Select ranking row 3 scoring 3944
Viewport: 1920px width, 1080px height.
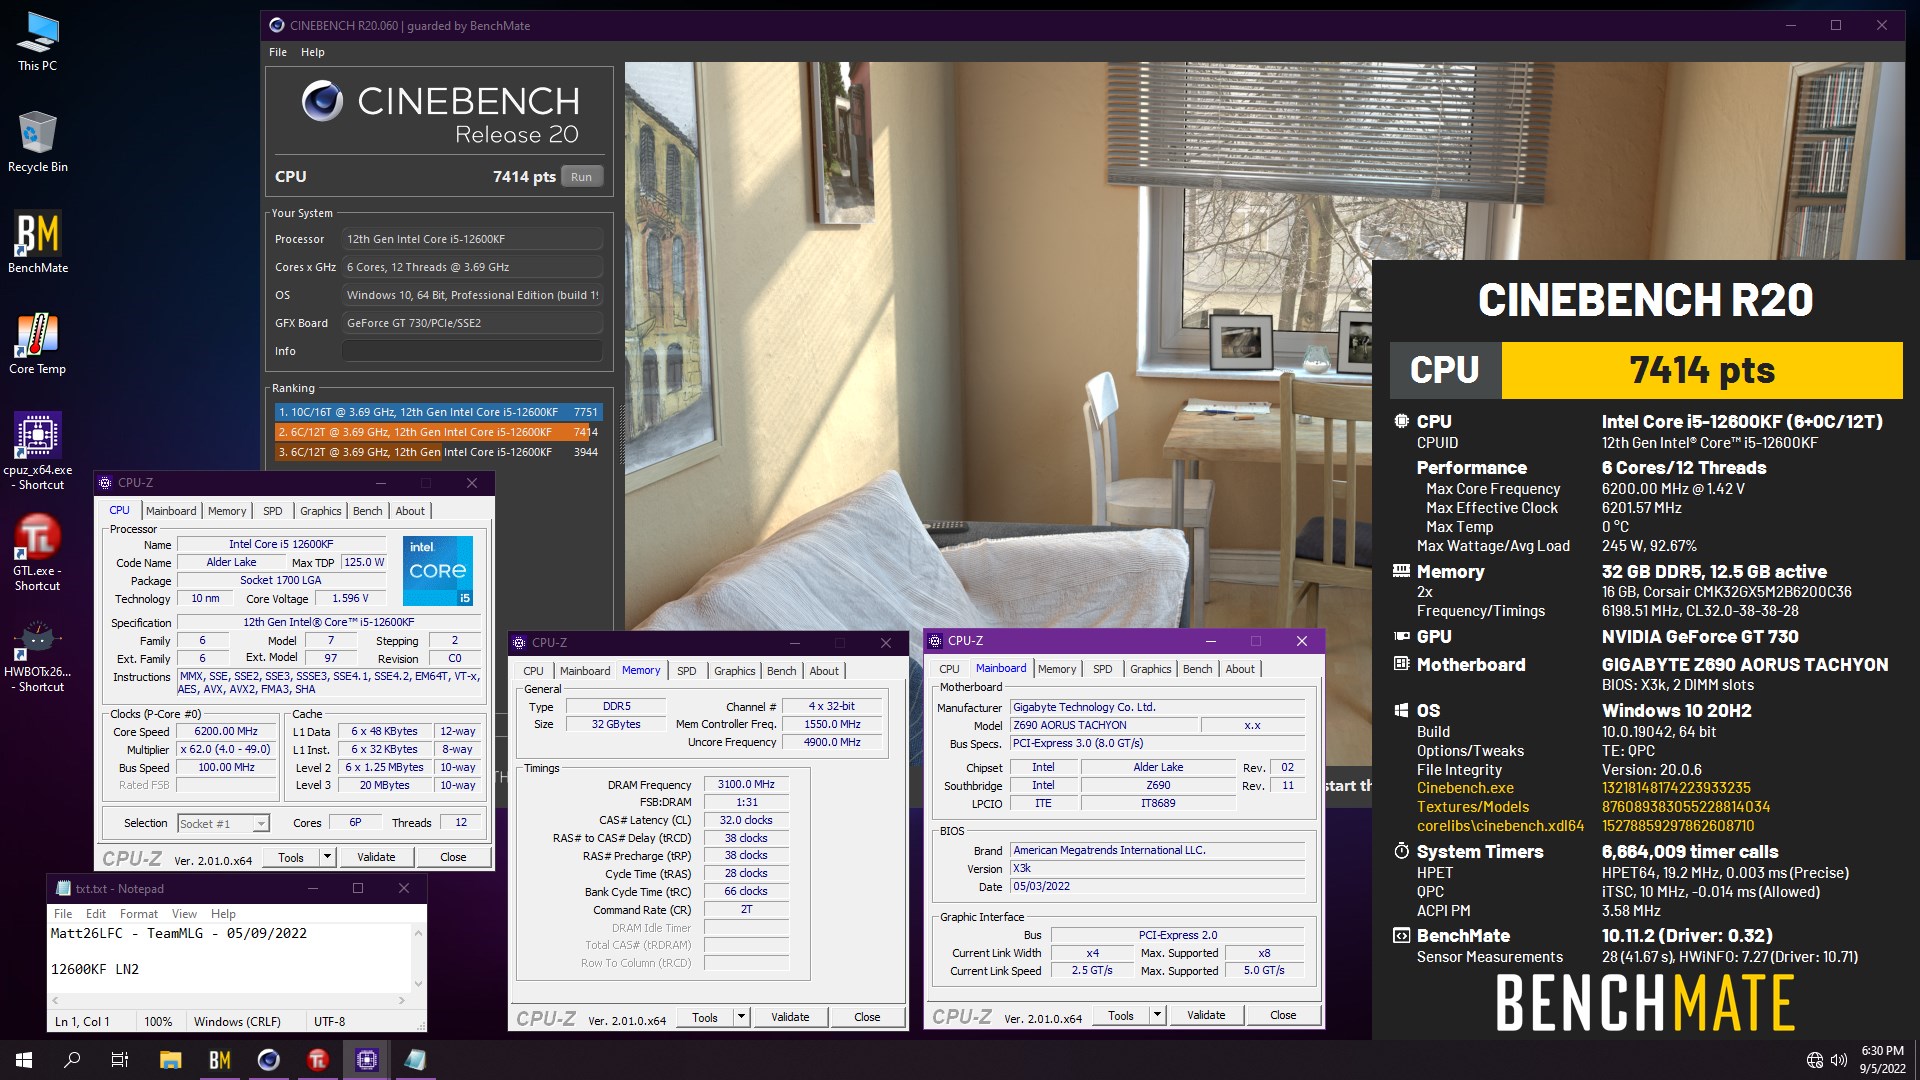[x=438, y=452]
